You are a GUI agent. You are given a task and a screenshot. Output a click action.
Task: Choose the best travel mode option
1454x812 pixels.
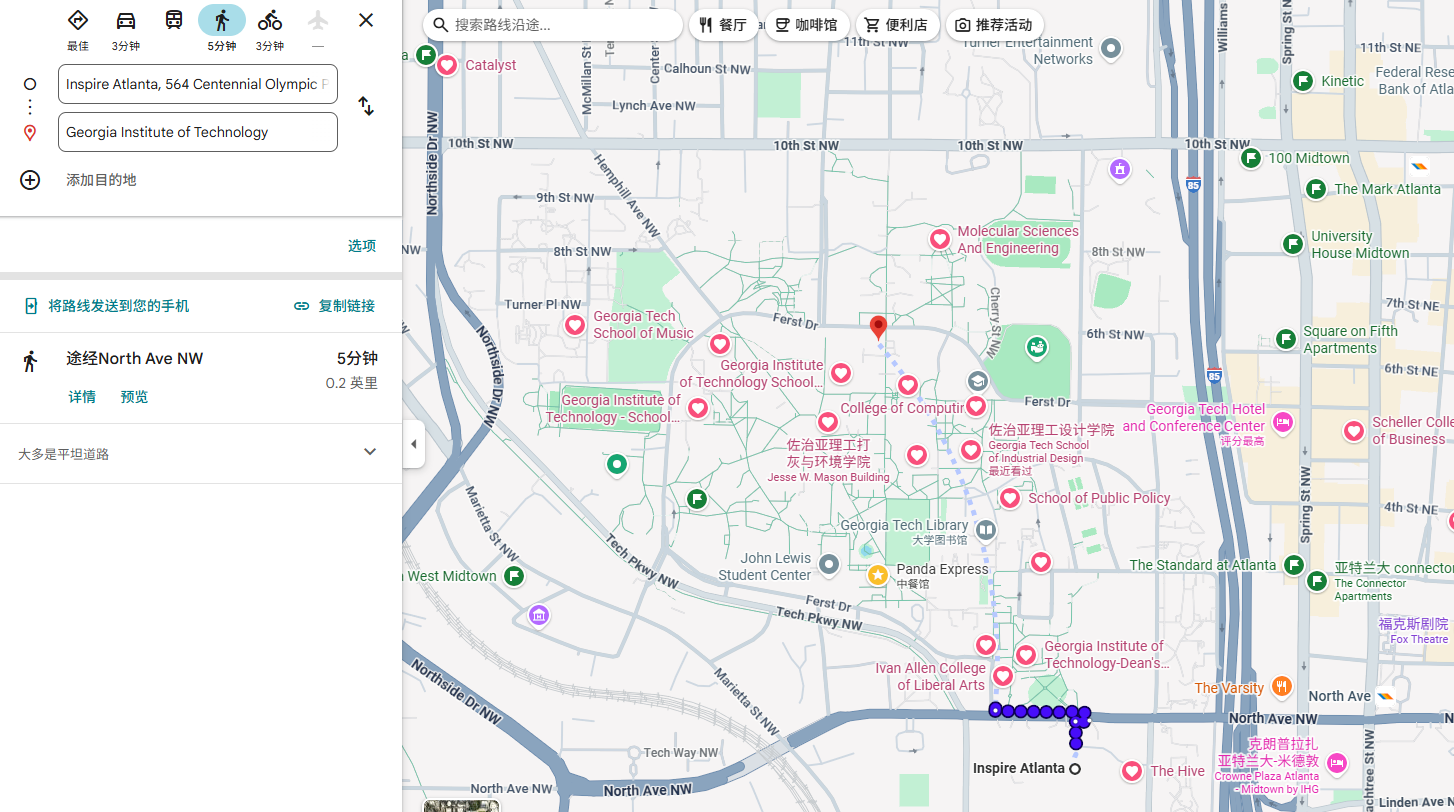click(x=78, y=21)
